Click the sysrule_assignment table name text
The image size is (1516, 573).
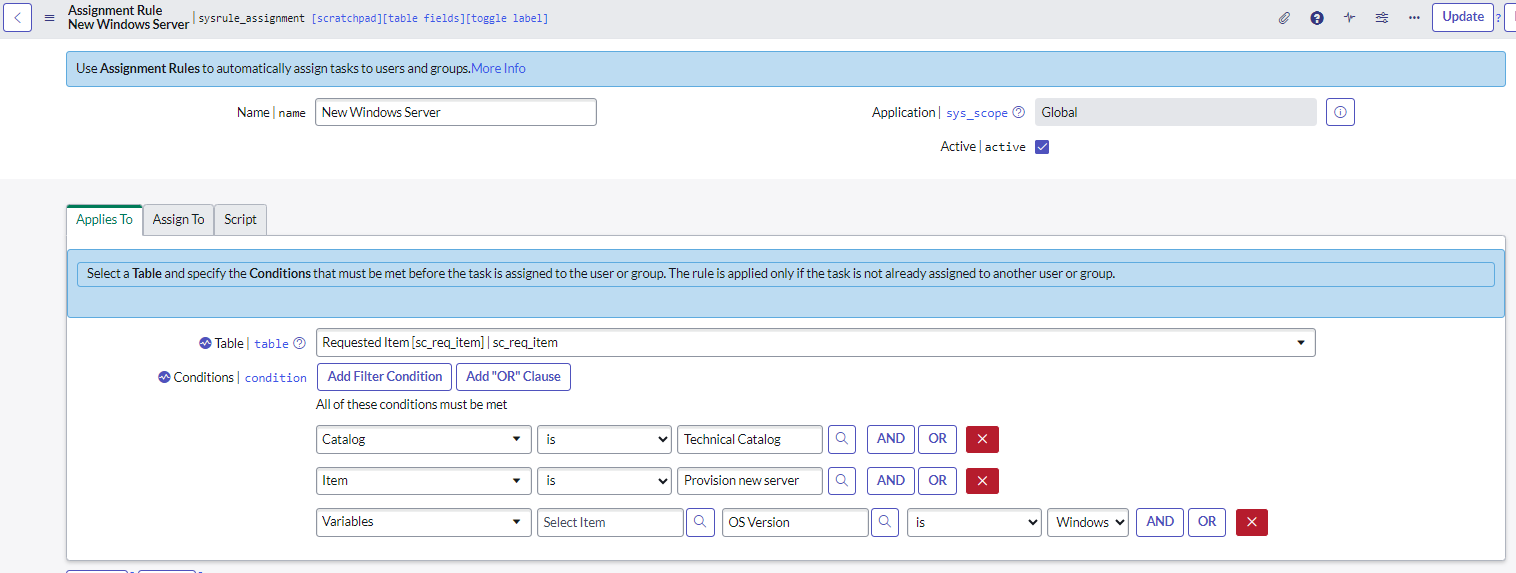252,18
